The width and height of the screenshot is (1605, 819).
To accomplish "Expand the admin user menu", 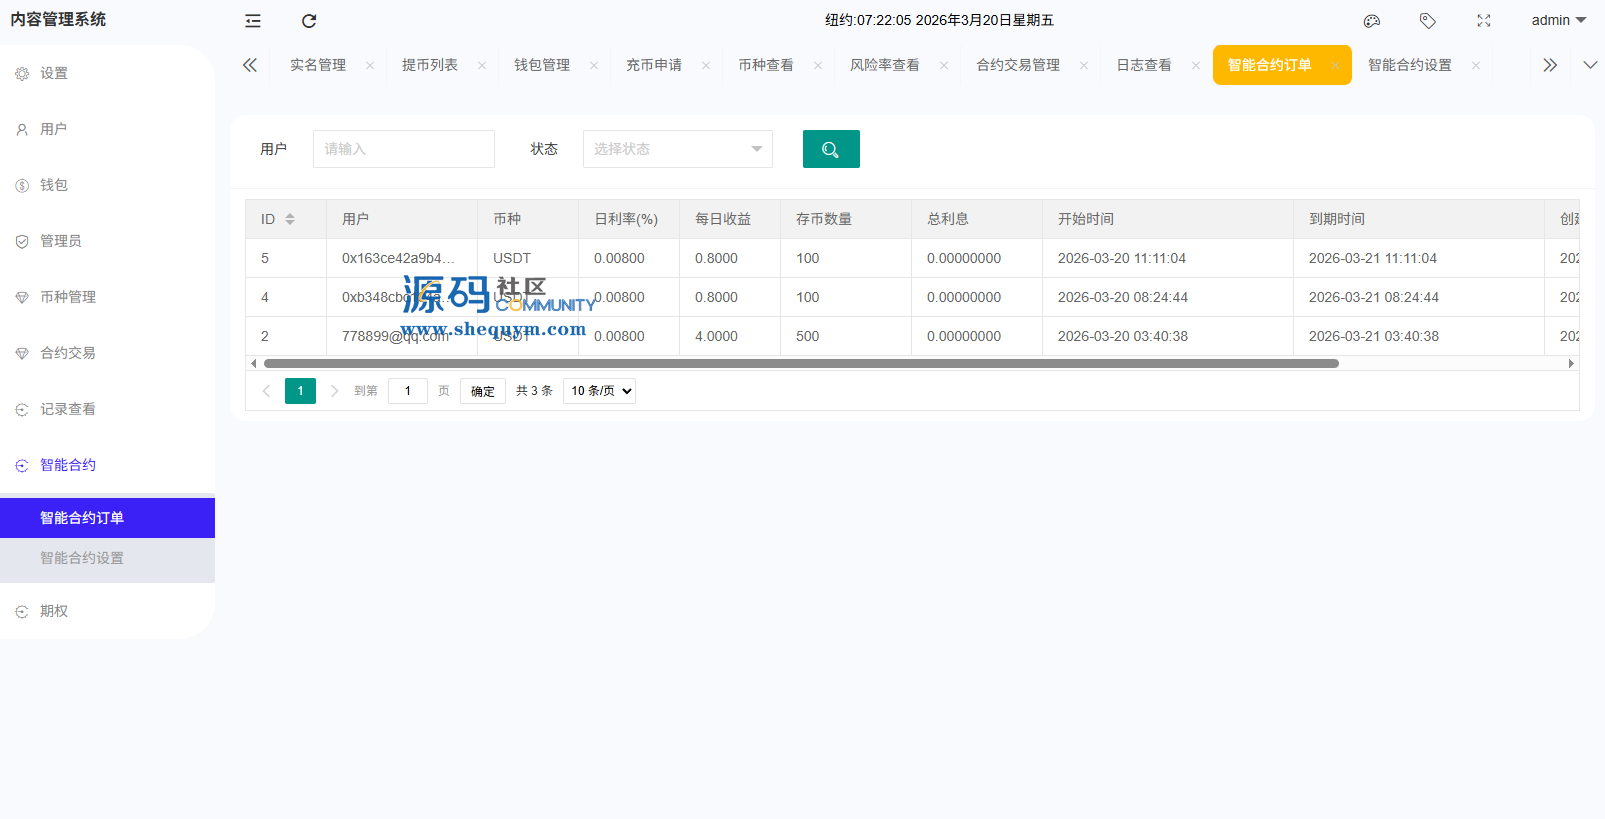I will (1558, 20).
